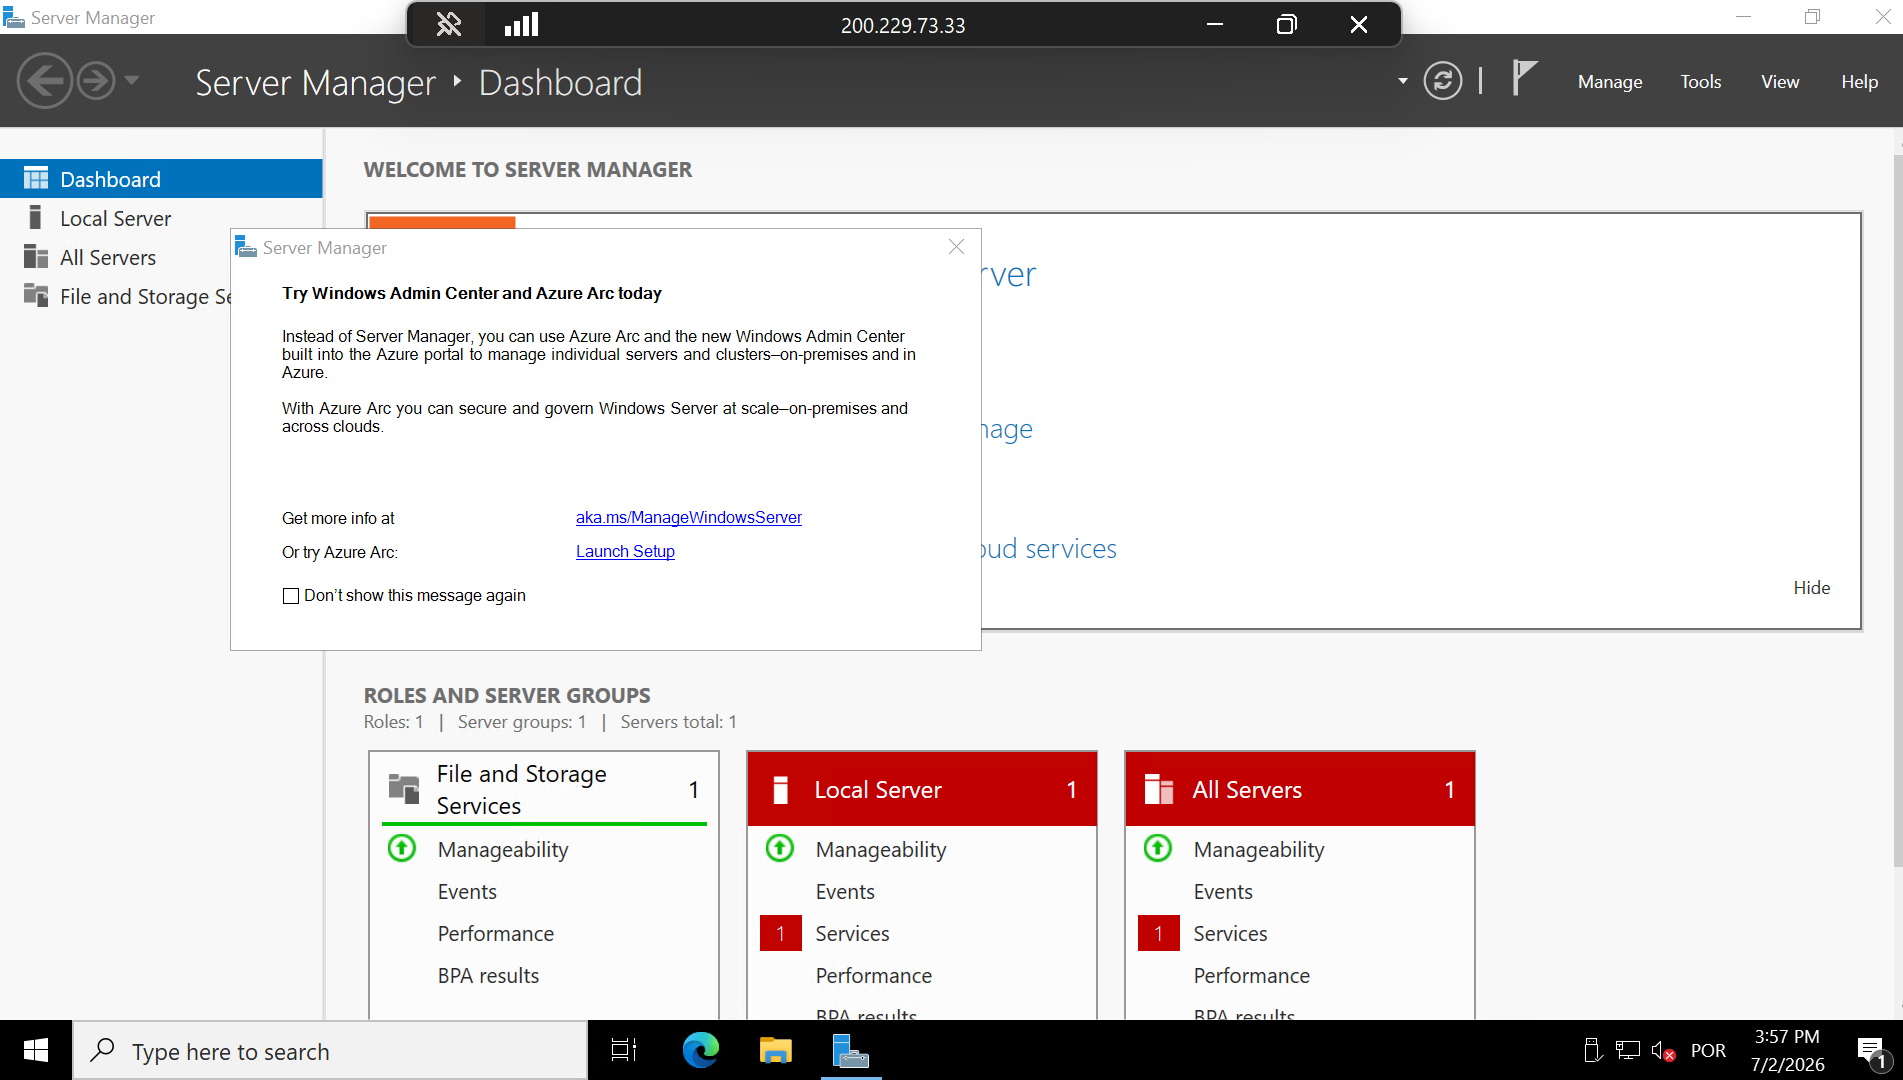This screenshot has height=1080, width=1903.
Task: Open the Local Server tile header
Action: click(x=921, y=789)
